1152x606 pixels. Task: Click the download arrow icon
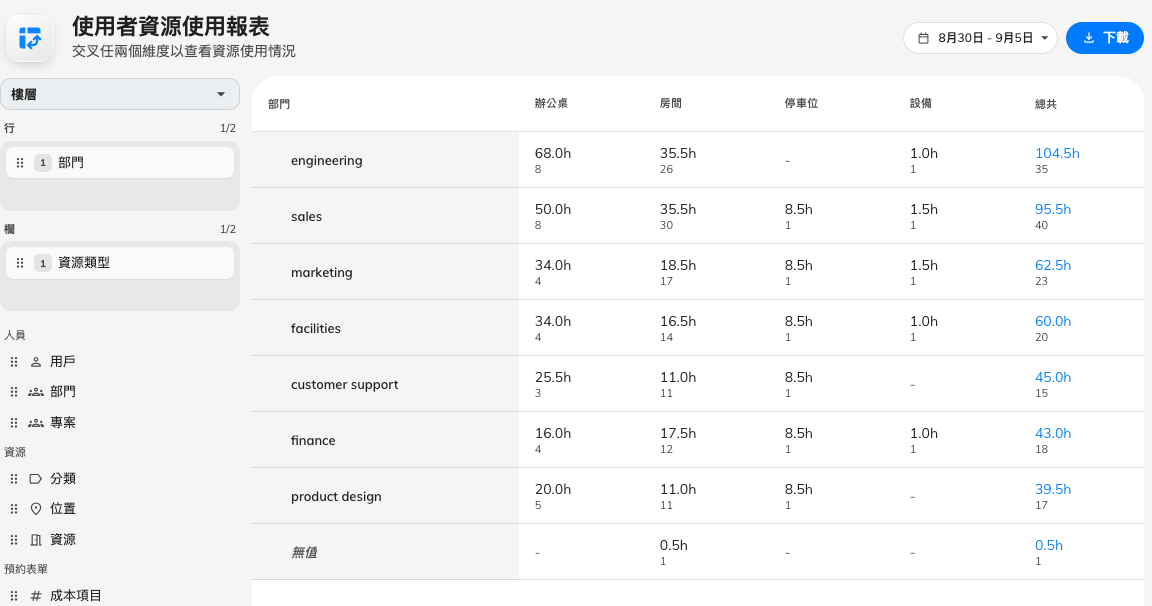pos(1089,38)
